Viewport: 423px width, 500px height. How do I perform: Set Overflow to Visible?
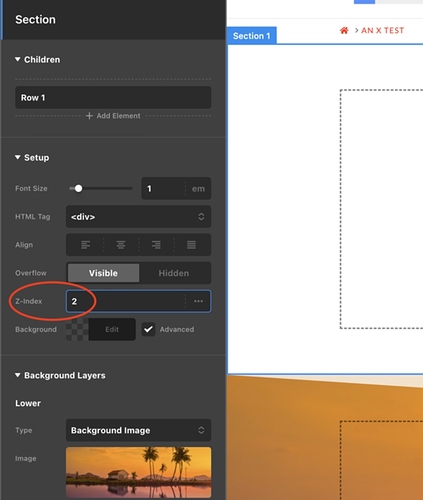point(103,273)
